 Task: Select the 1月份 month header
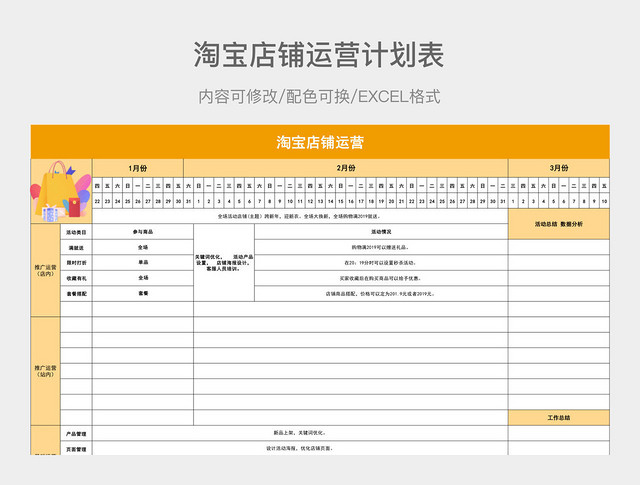(138, 168)
